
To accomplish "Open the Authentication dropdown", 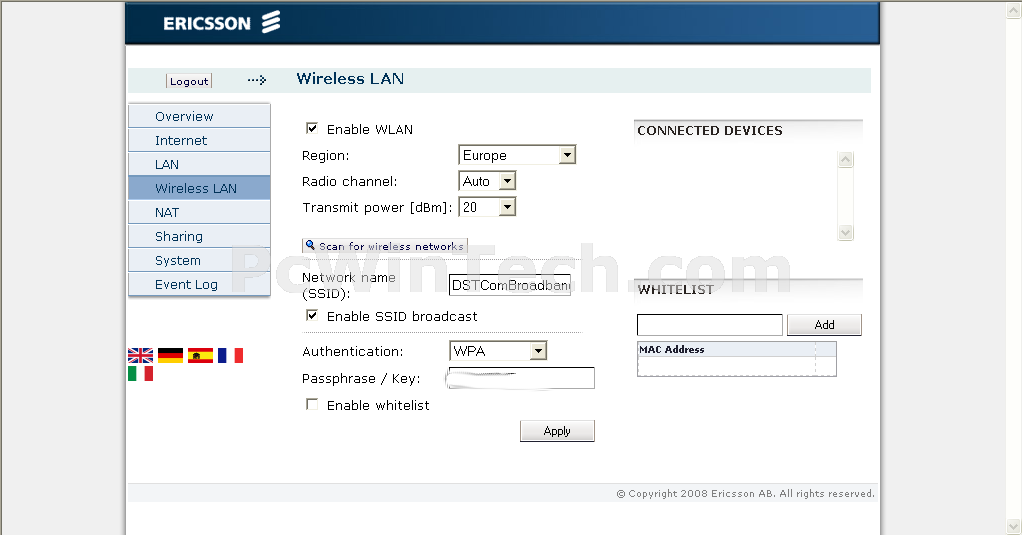I will [498, 351].
